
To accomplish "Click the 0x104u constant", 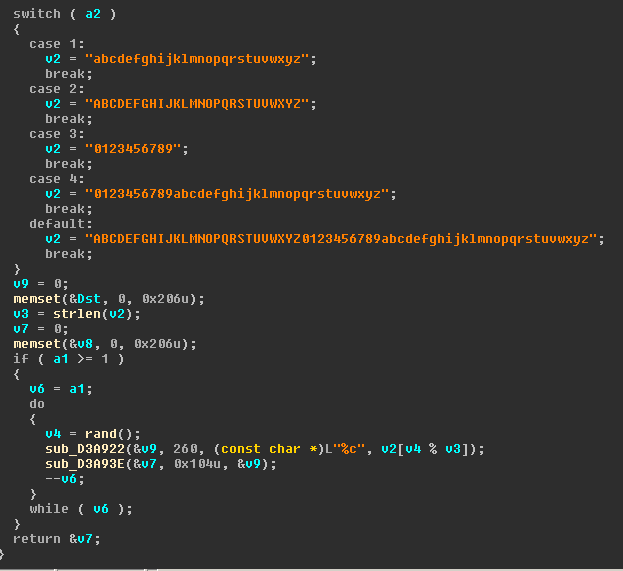I will pyautogui.click(x=197, y=464).
